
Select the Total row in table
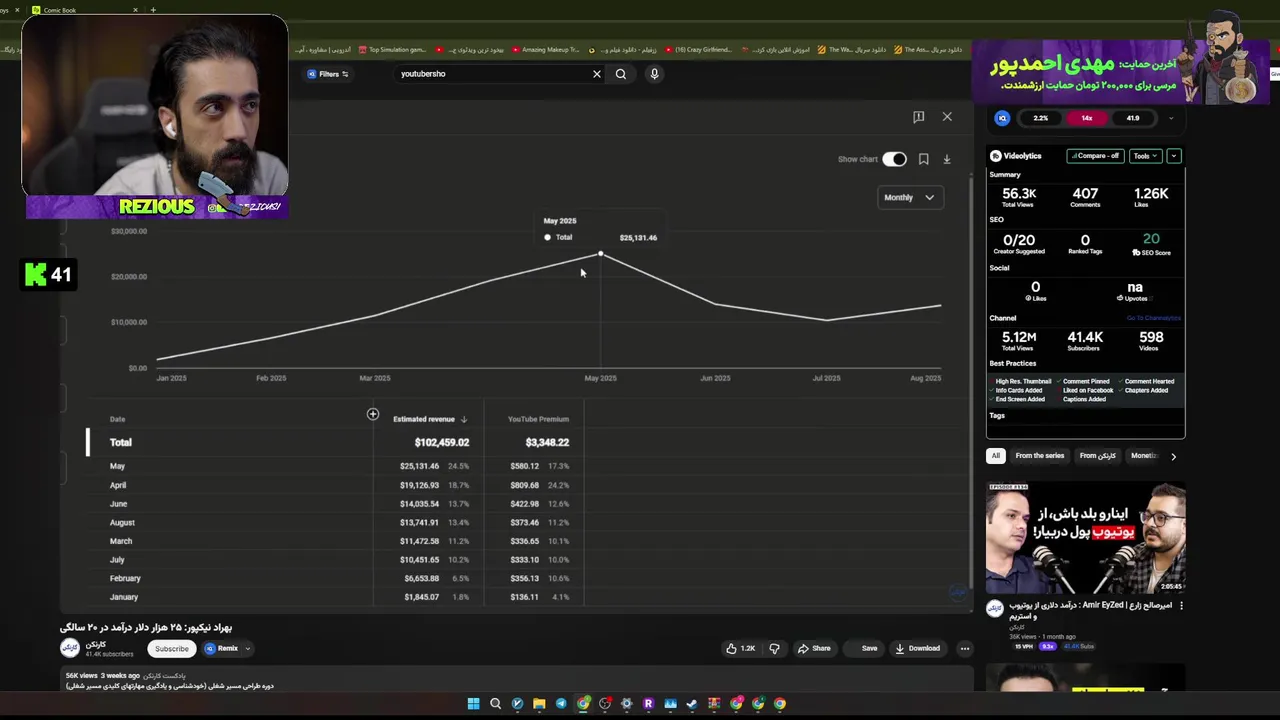coord(335,442)
